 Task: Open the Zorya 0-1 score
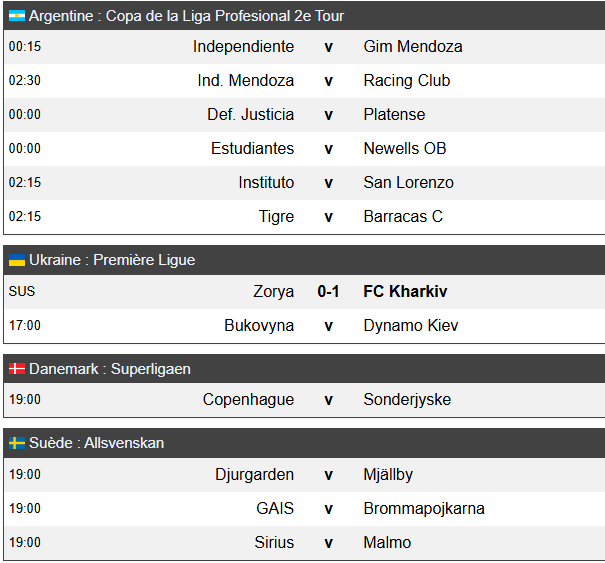[x=328, y=291]
